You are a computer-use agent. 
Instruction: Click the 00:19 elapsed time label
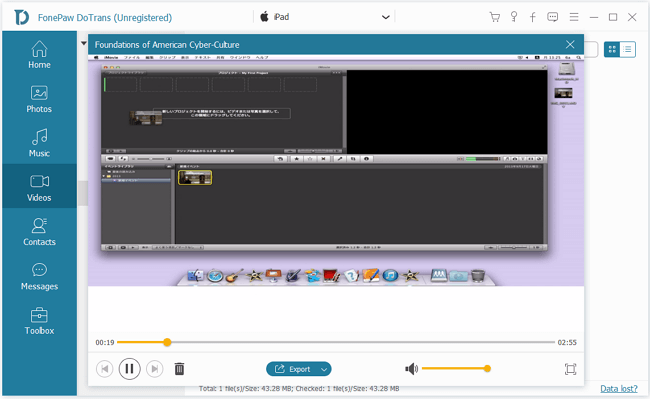[x=105, y=343]
